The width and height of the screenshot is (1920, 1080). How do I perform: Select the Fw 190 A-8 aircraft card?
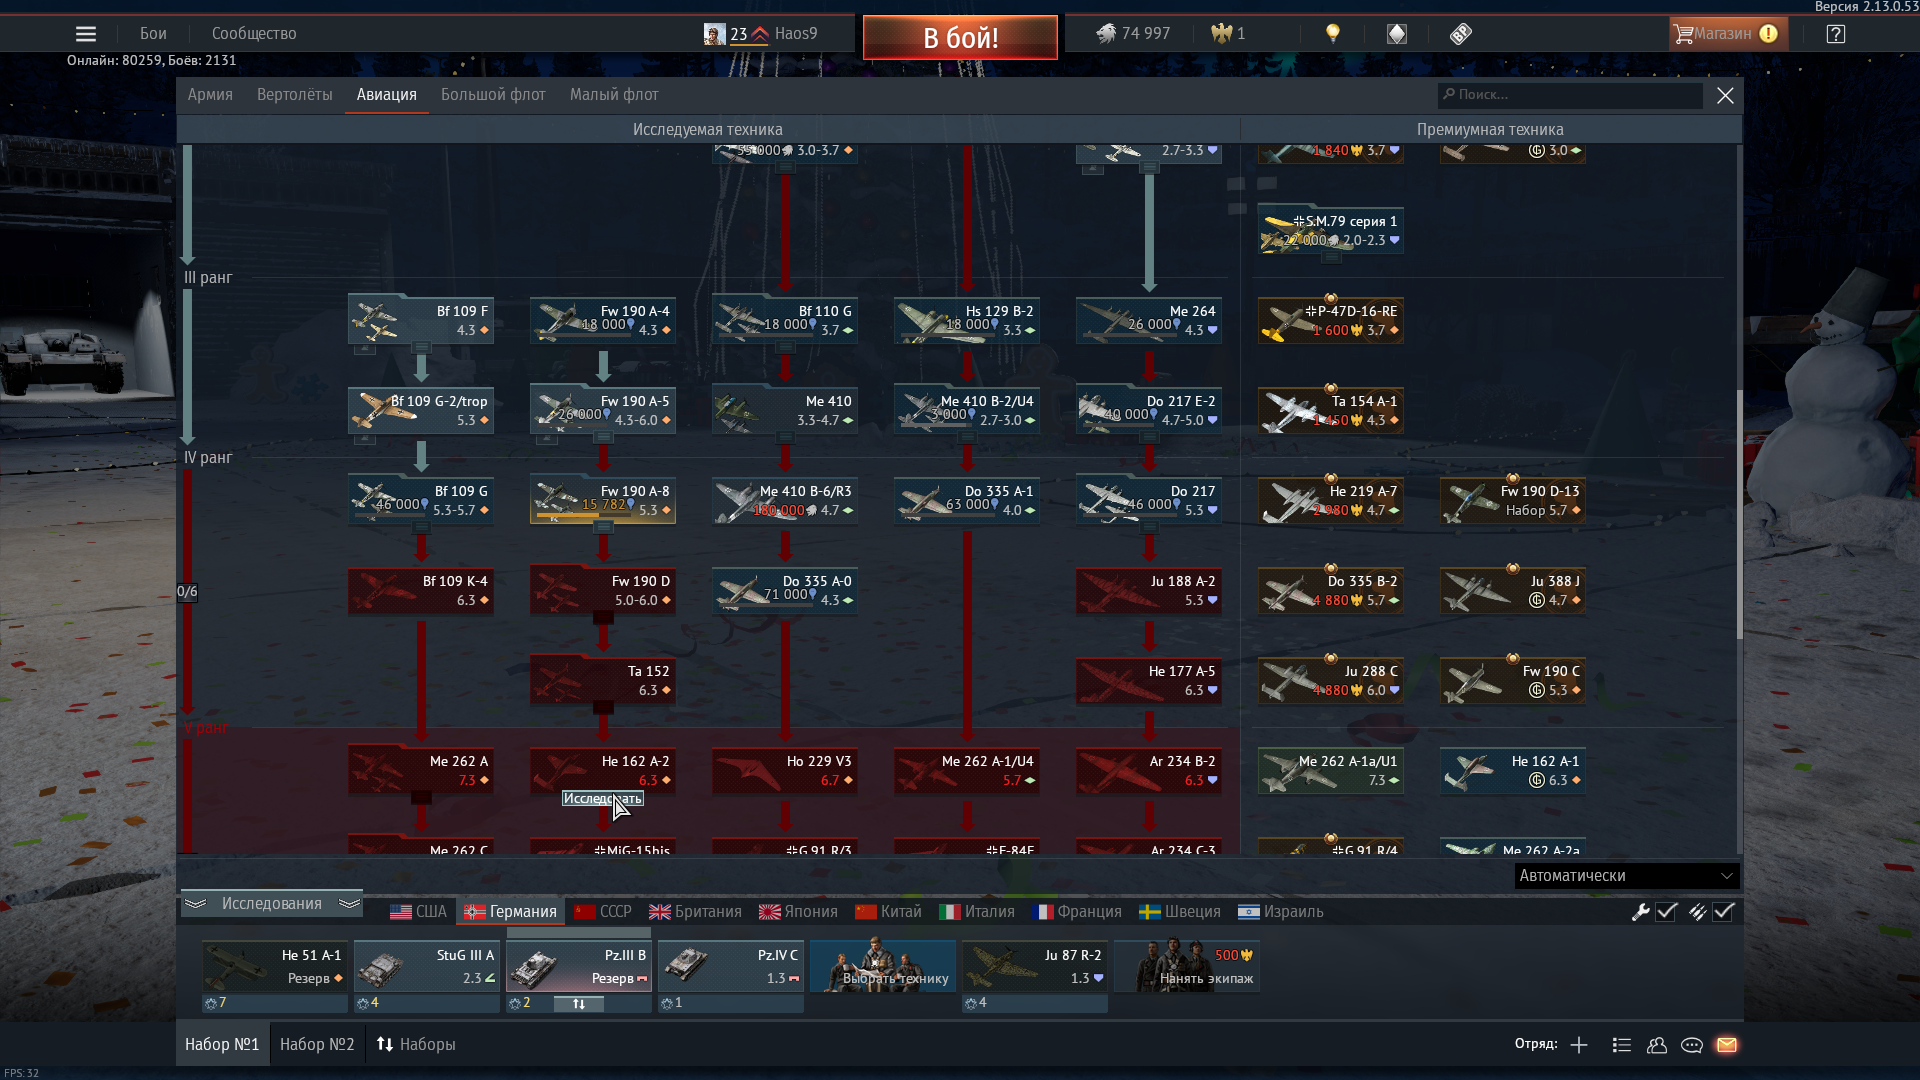tap(603, 501)
